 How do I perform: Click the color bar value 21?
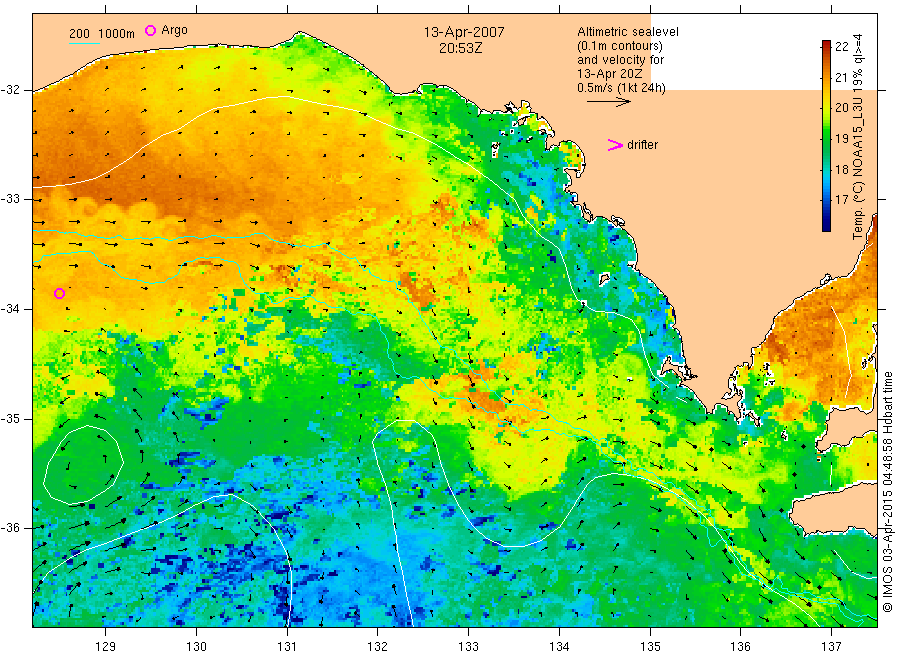click(x=841, y=77)
